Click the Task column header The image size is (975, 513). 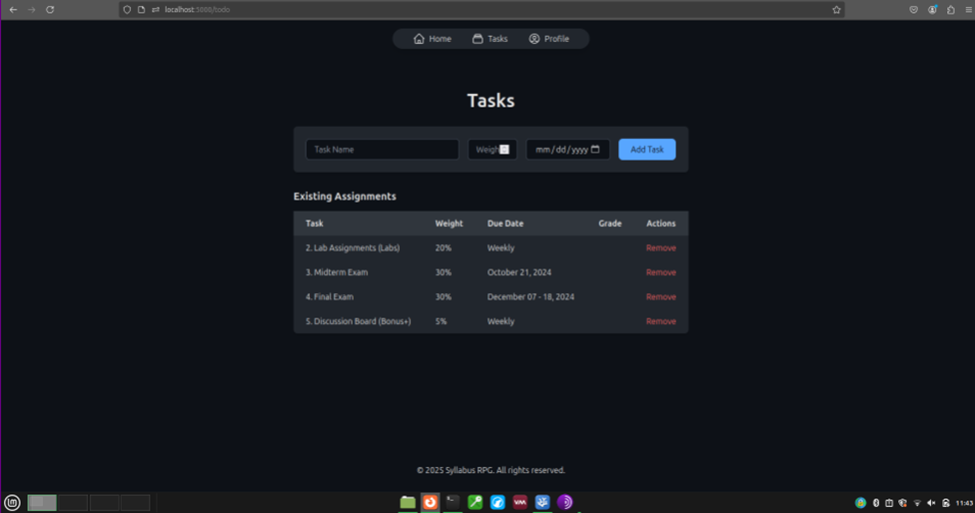[x=315, y=223]
